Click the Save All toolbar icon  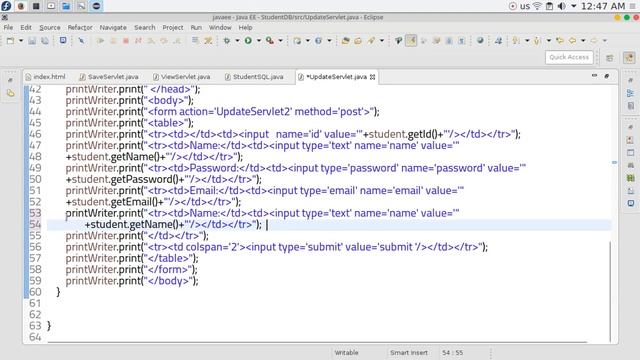pyautogui.click(x=45, y=40)
